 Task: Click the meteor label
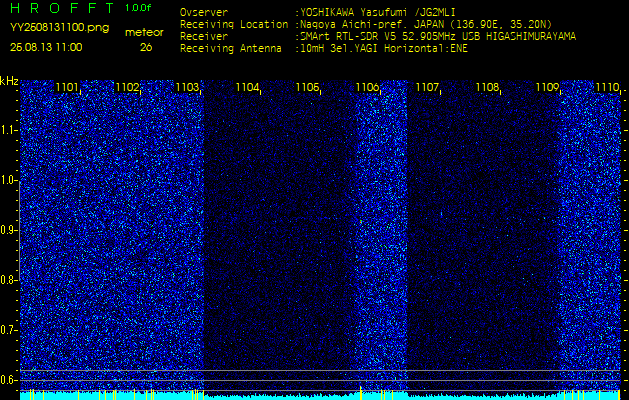point(144,33)
